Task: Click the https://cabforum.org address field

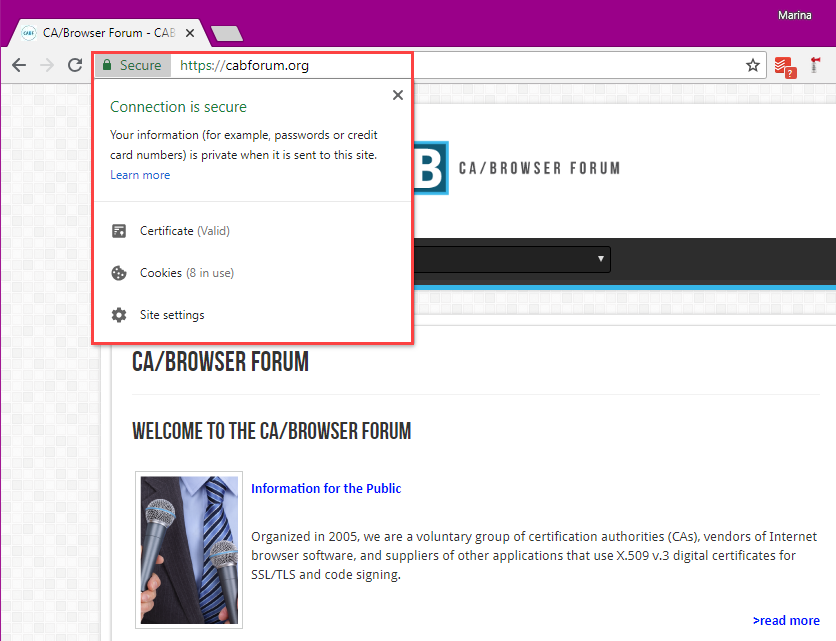Action: point(244,65)
